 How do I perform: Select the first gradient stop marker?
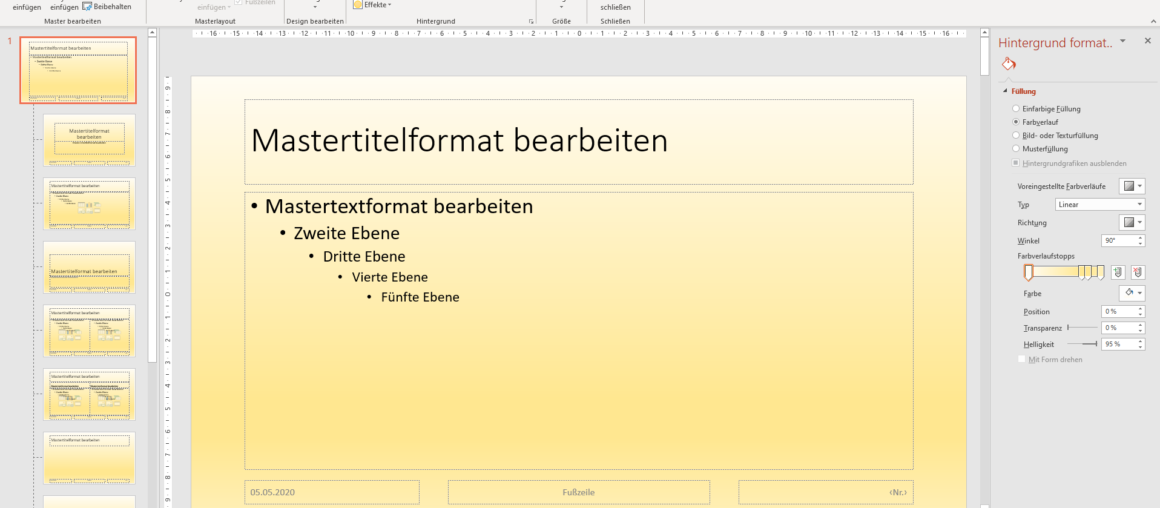[1028, 274]
